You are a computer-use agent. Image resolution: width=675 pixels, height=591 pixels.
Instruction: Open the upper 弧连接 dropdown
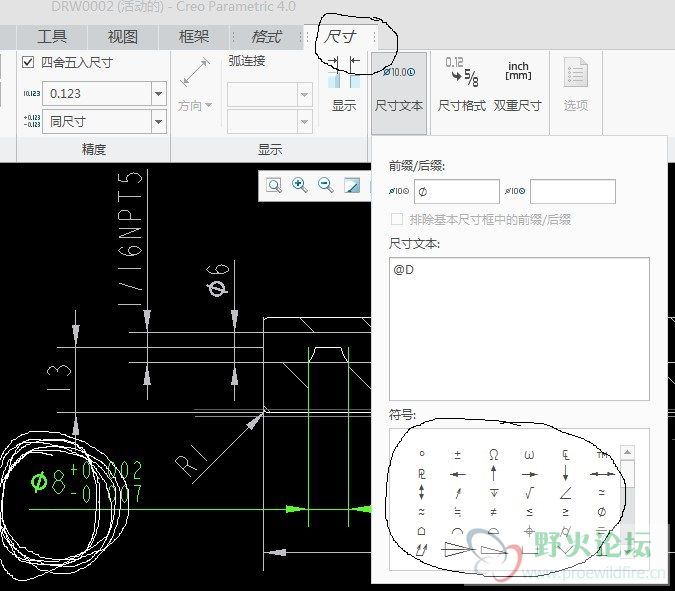[x=304, y=94]
